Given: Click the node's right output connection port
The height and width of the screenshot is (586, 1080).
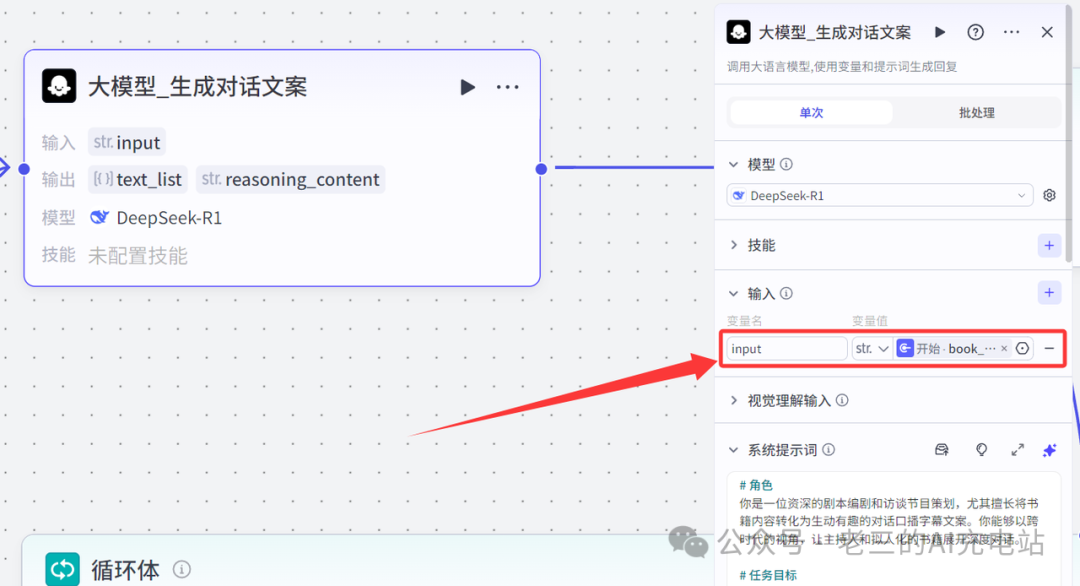Looking at the screenshot, I should (541, 169).
